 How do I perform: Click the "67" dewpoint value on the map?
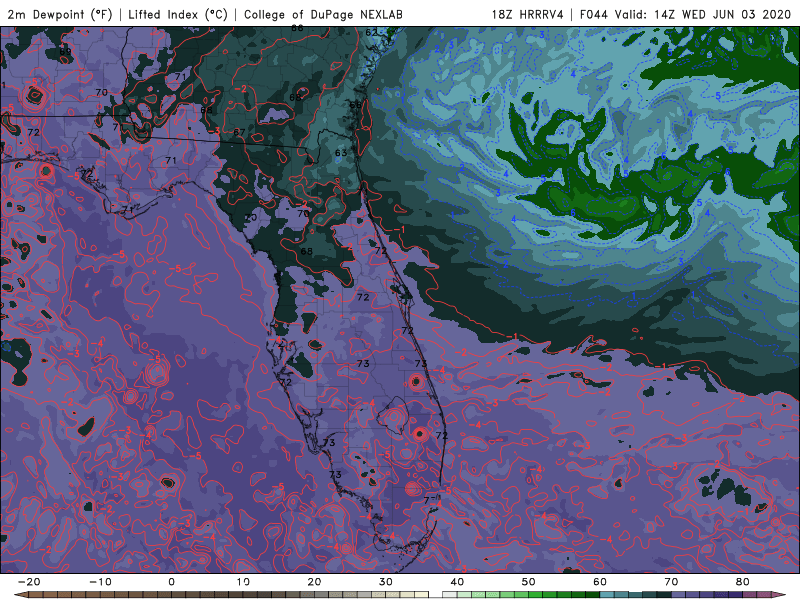coord(239,132)
